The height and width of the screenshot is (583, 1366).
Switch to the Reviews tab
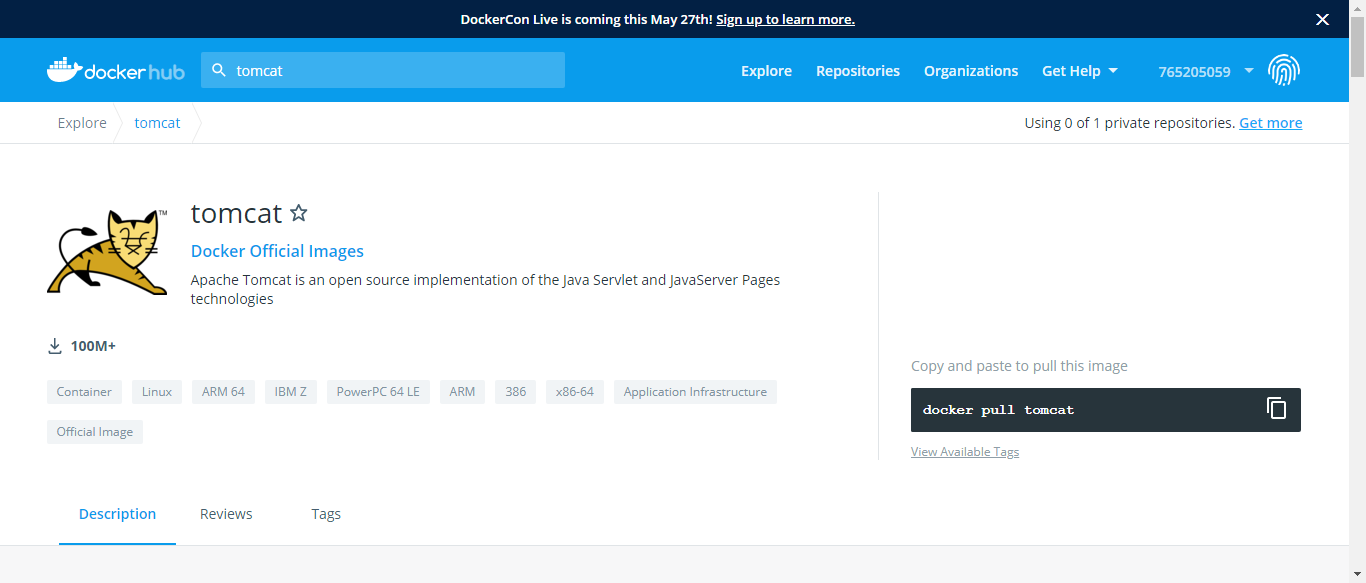225,513
